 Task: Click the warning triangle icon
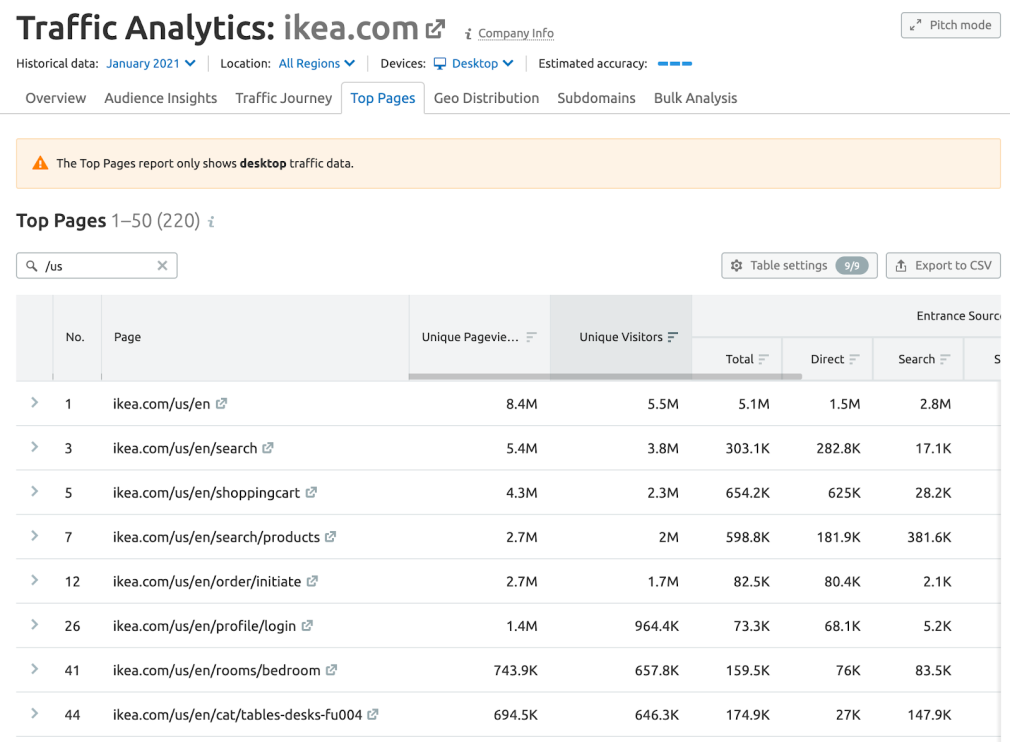(40, 163)
